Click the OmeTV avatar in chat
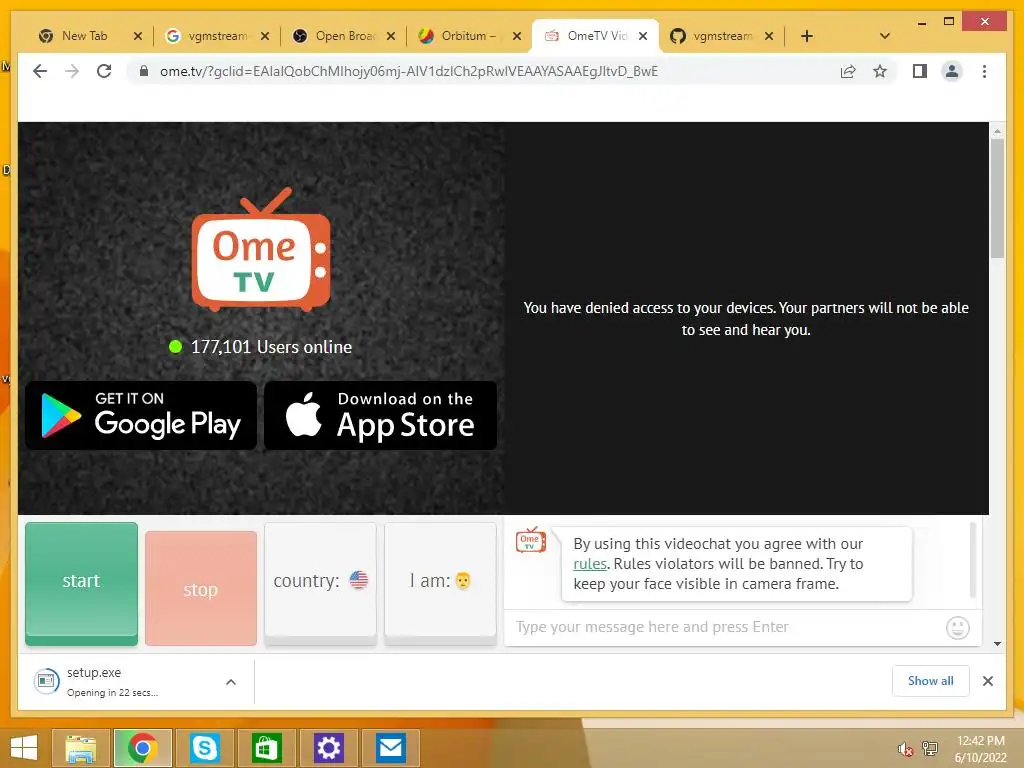This screenshot has width=1024, height=768. click(x=531, y=541)
